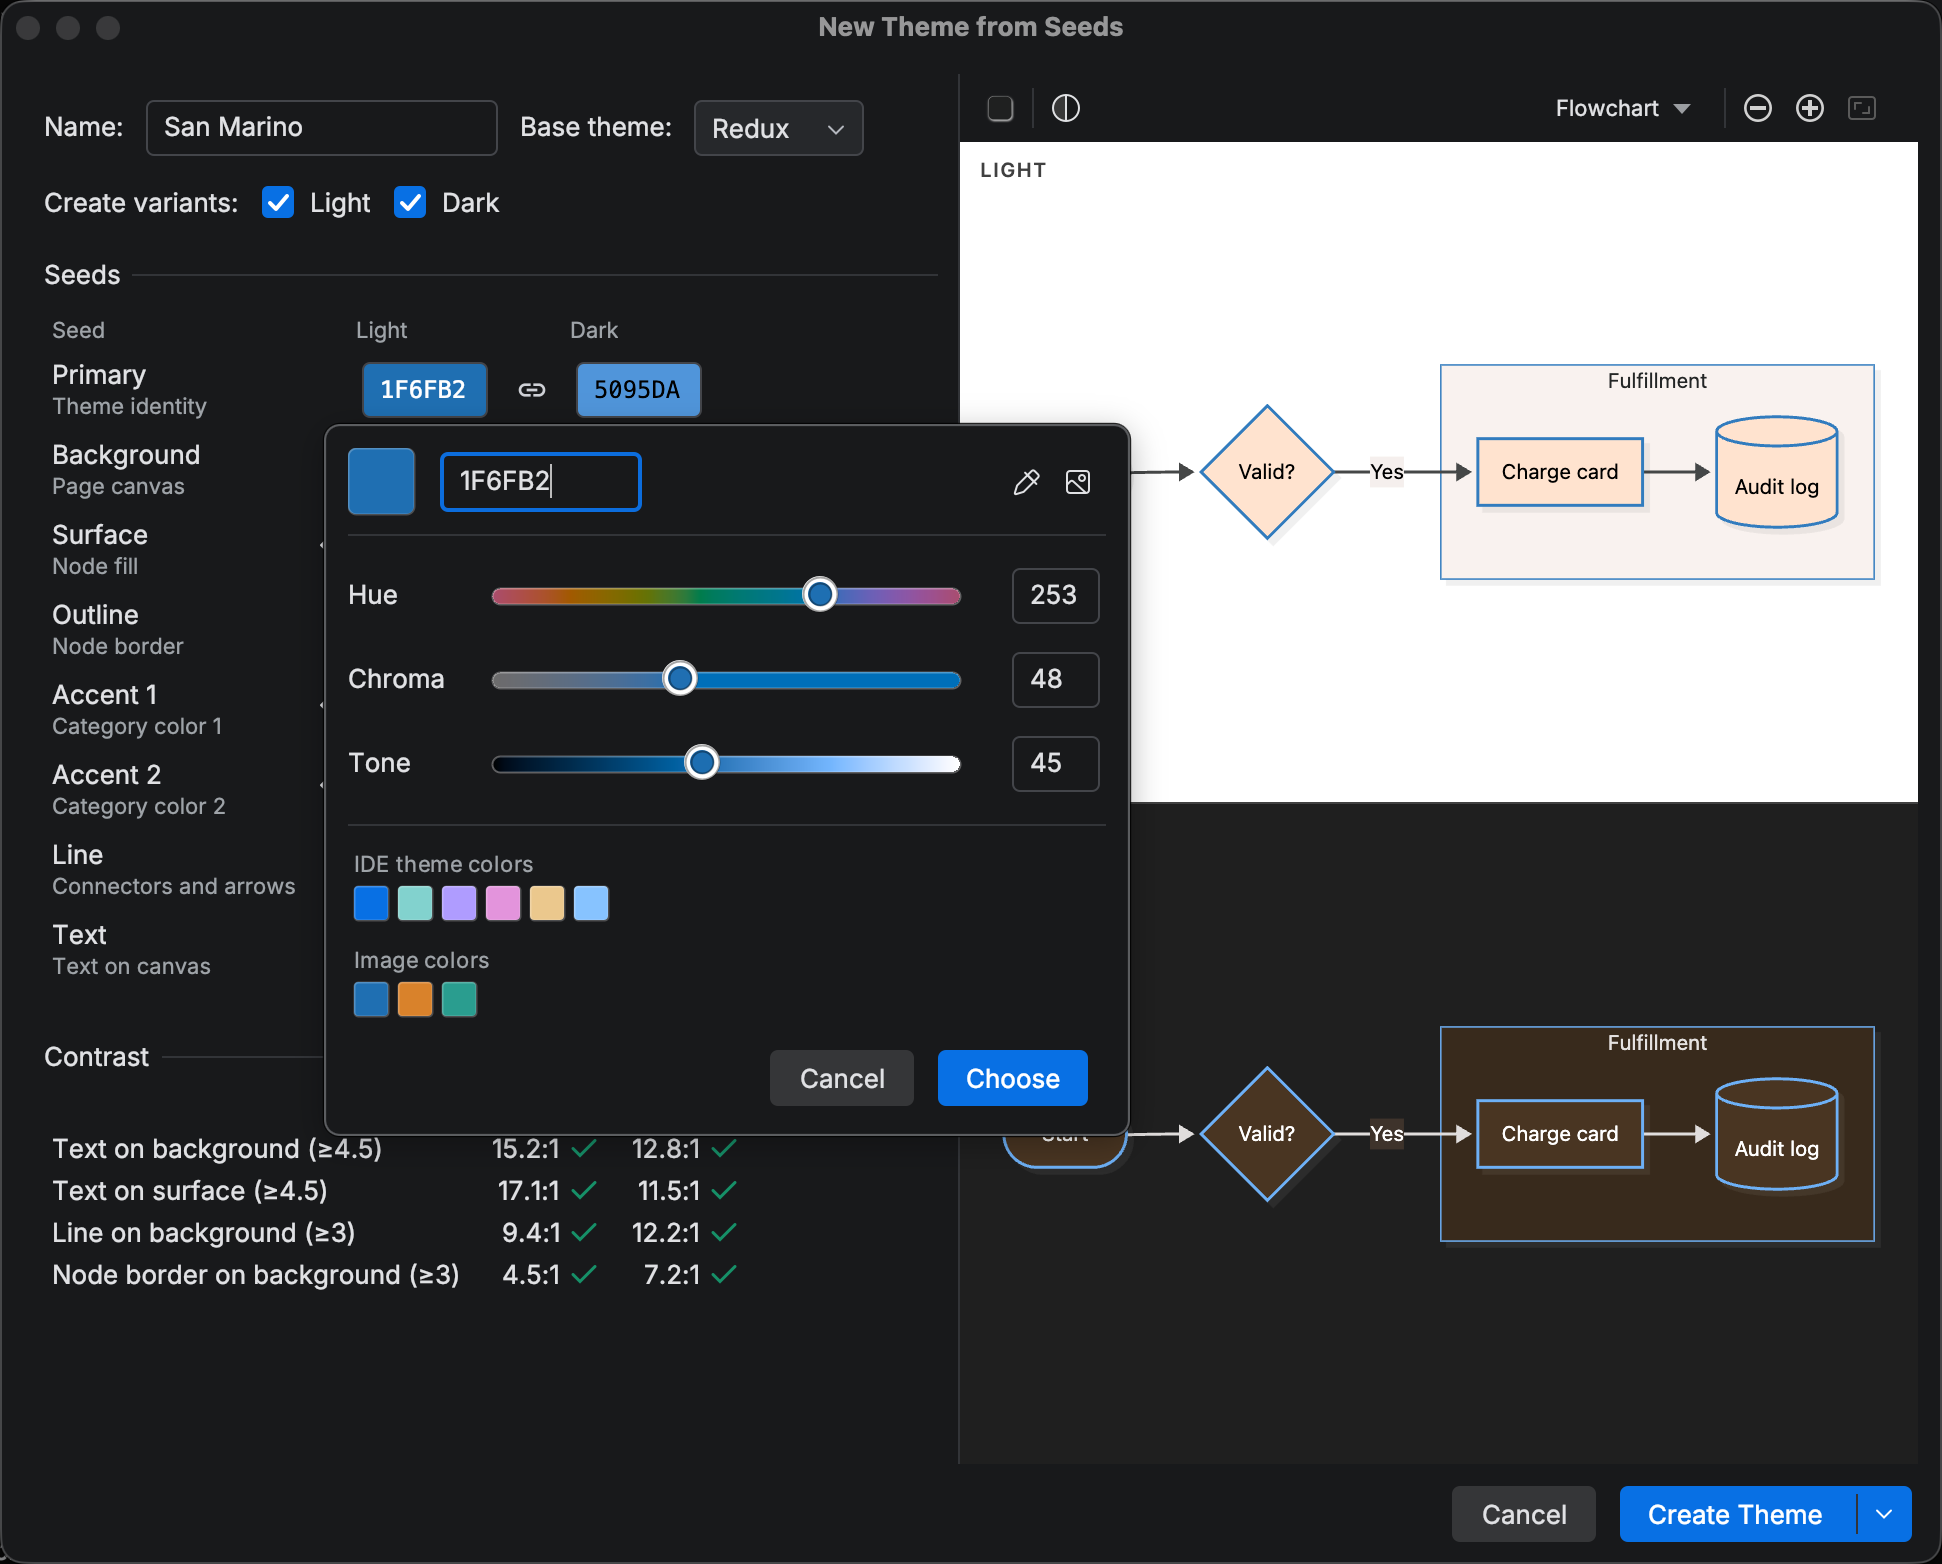The height and width of the screenshot is (1564, 1942).
Task: Select the pink IDE theme color swatch
Action: 503,903
